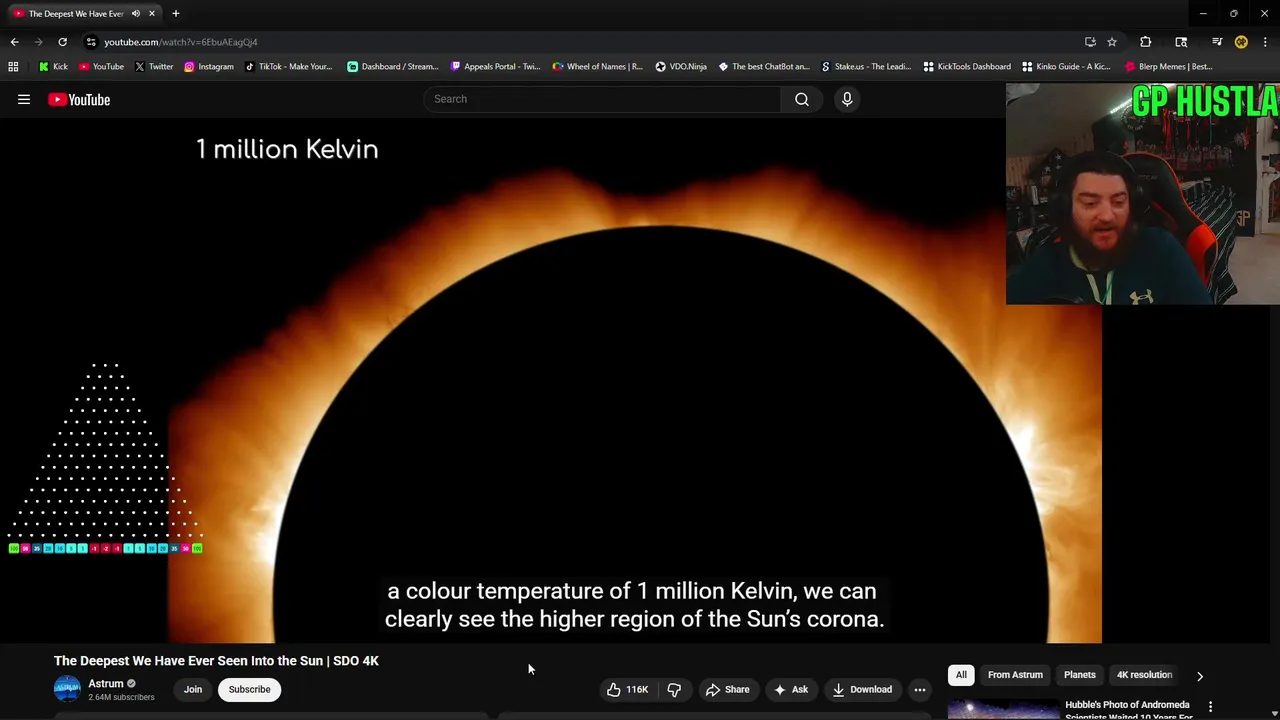Viewport: 1280px width, 720px height.
Task: Click the video player area to pause
Action: pyautogui.click(x=635, y=380)
